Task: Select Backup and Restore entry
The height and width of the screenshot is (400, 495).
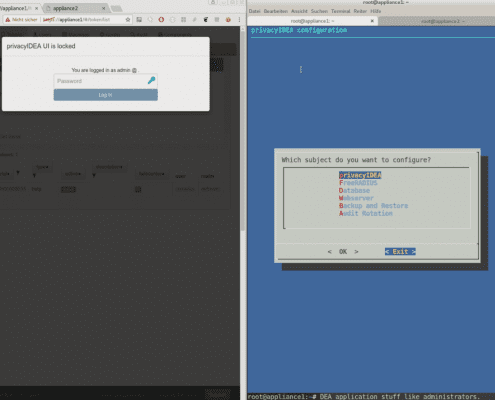Action: [373, 206]
